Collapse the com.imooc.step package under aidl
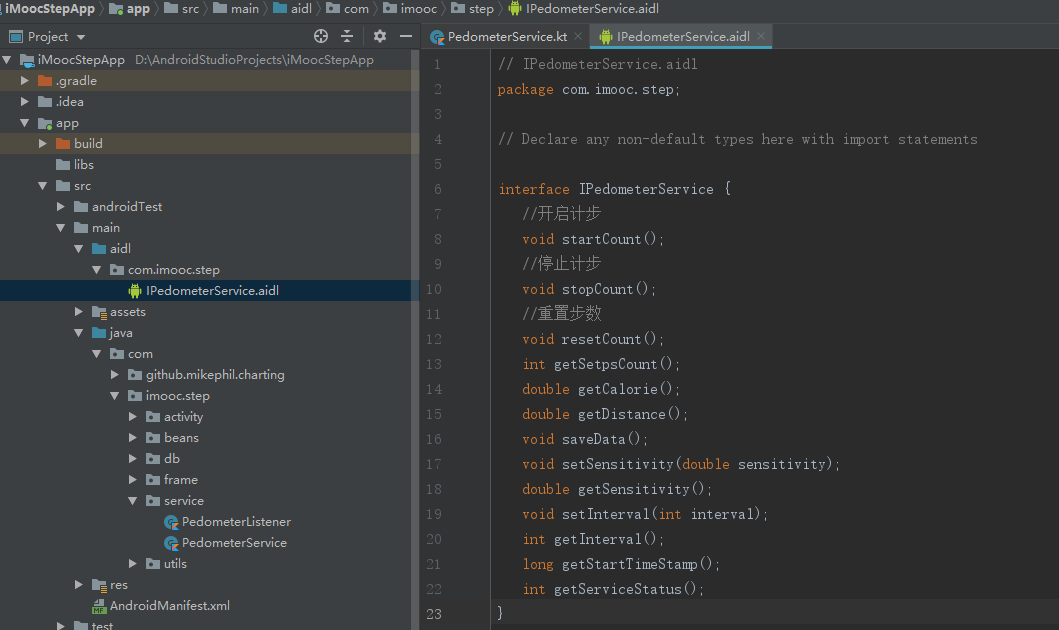This screenshot has height=630, width=1059. [96, 269]
